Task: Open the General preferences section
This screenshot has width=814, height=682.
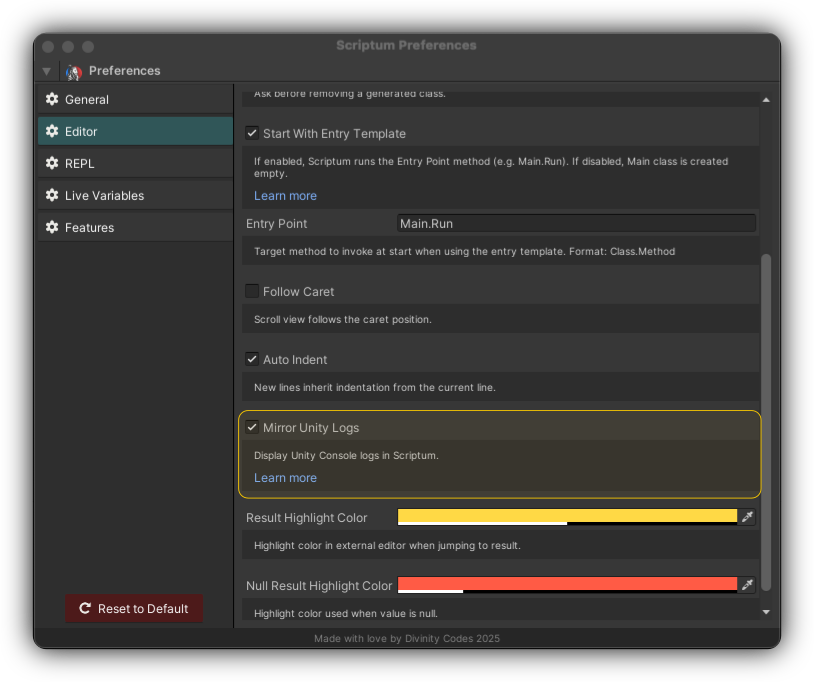Action: [x=135, y=99]
